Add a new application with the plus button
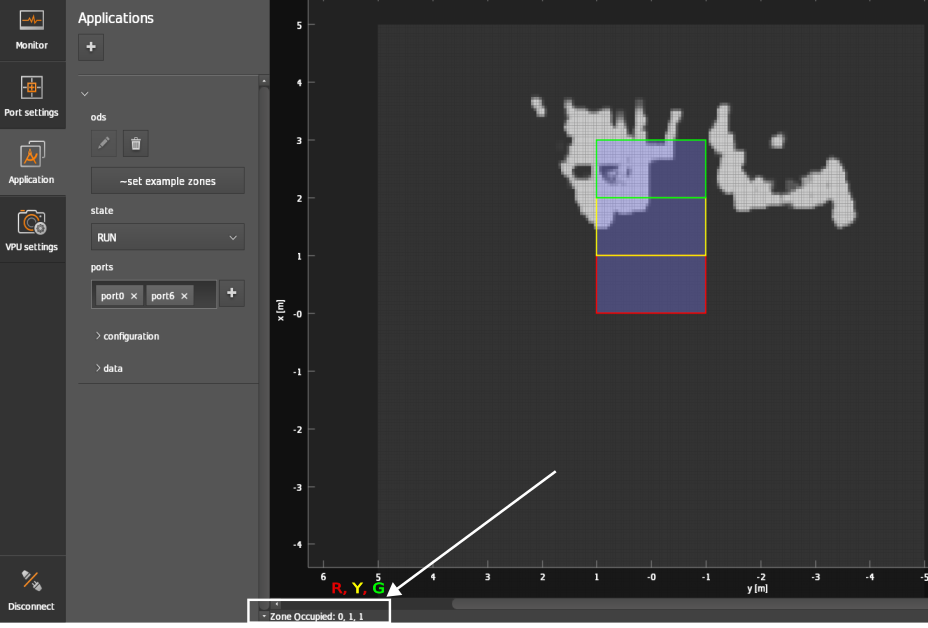The height and width of the screenshot is (628, 928). tap(90, 46)
